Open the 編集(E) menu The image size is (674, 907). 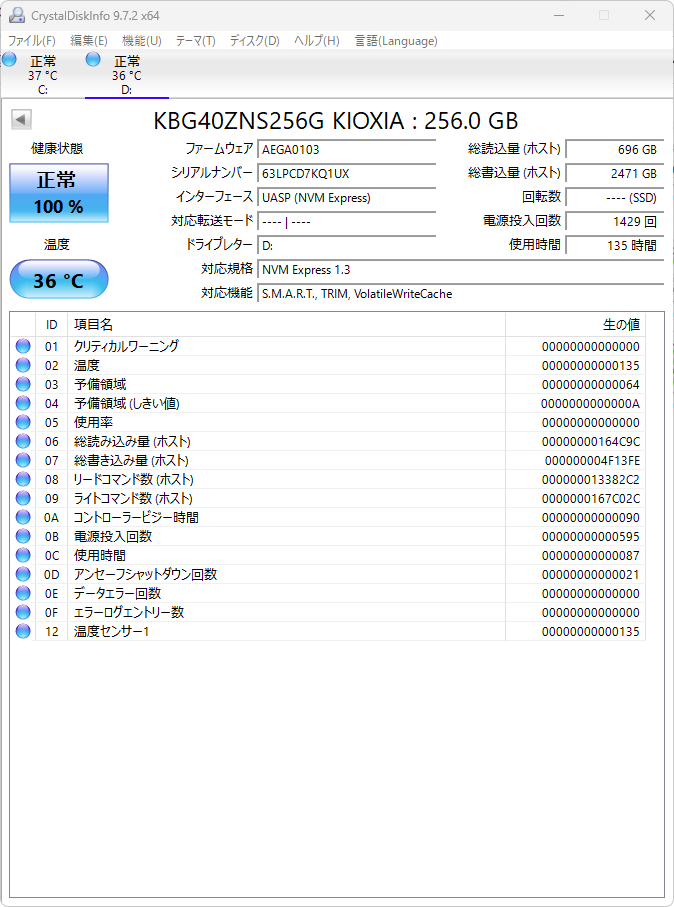click(89, 41)
